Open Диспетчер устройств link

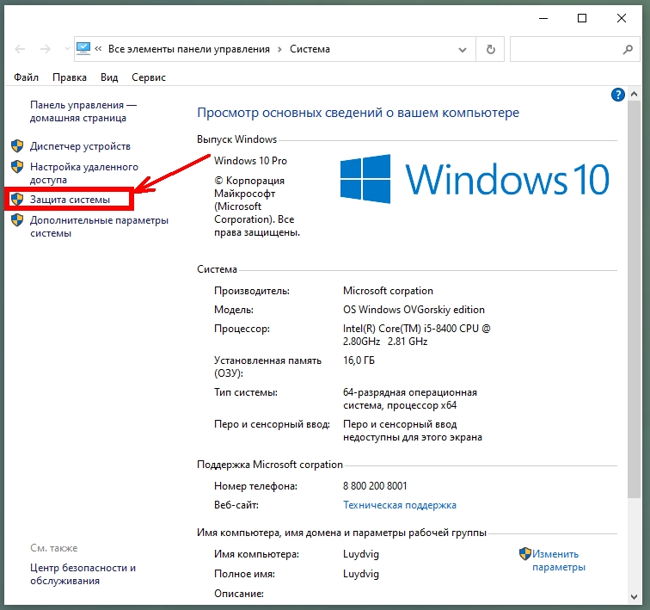(80, 146)
